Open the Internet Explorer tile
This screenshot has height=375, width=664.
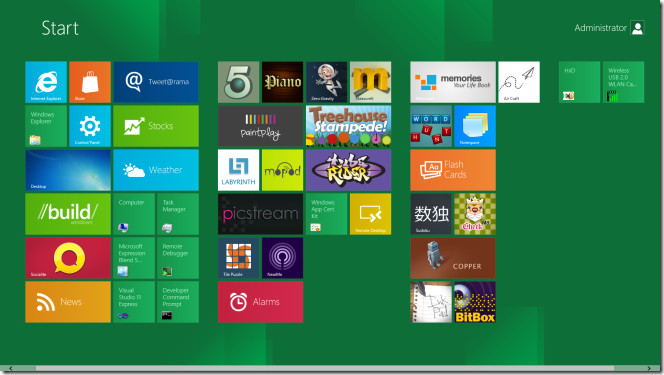[x=46, y=82]
